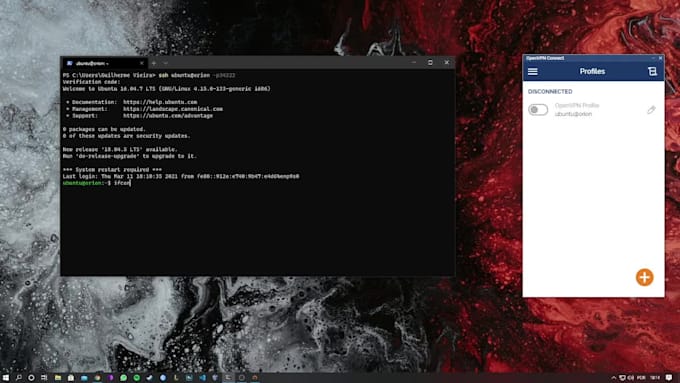Open the notification action center icon

coord(669,378)
